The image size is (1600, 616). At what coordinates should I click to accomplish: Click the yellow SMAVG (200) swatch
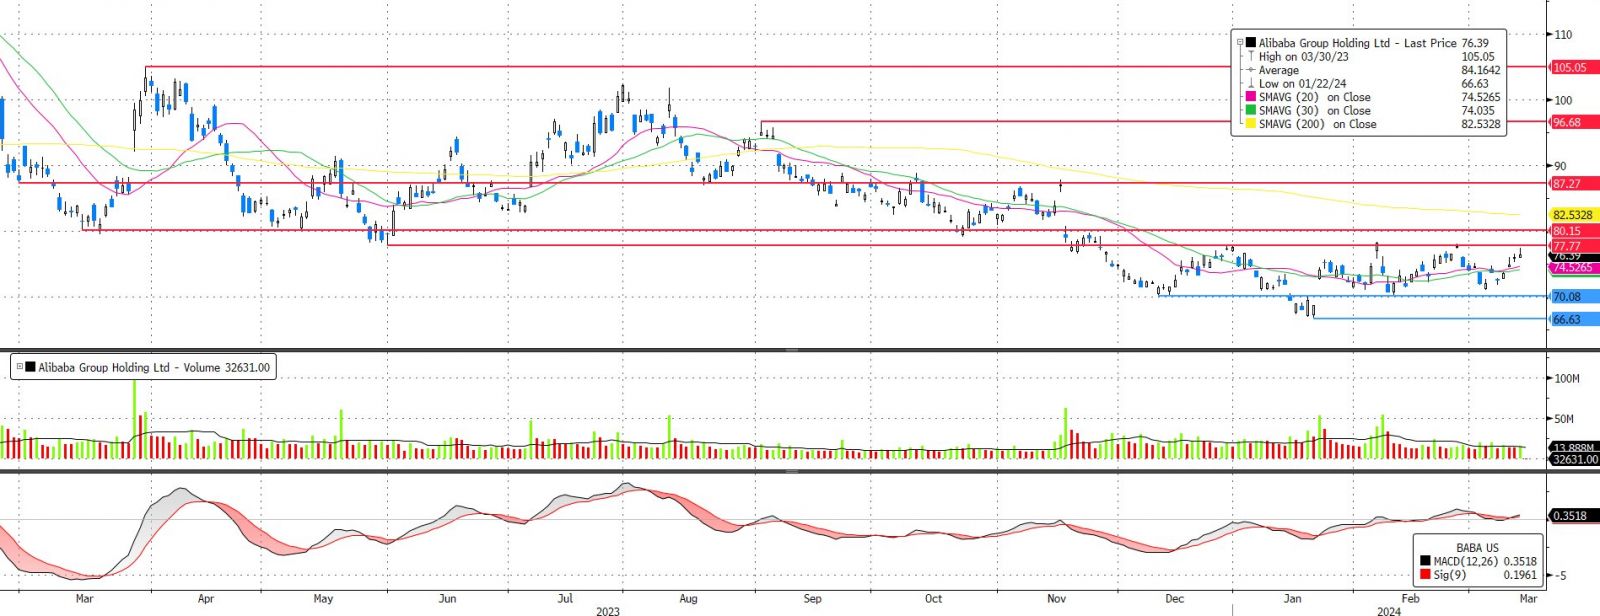(x=1250, y=124)
